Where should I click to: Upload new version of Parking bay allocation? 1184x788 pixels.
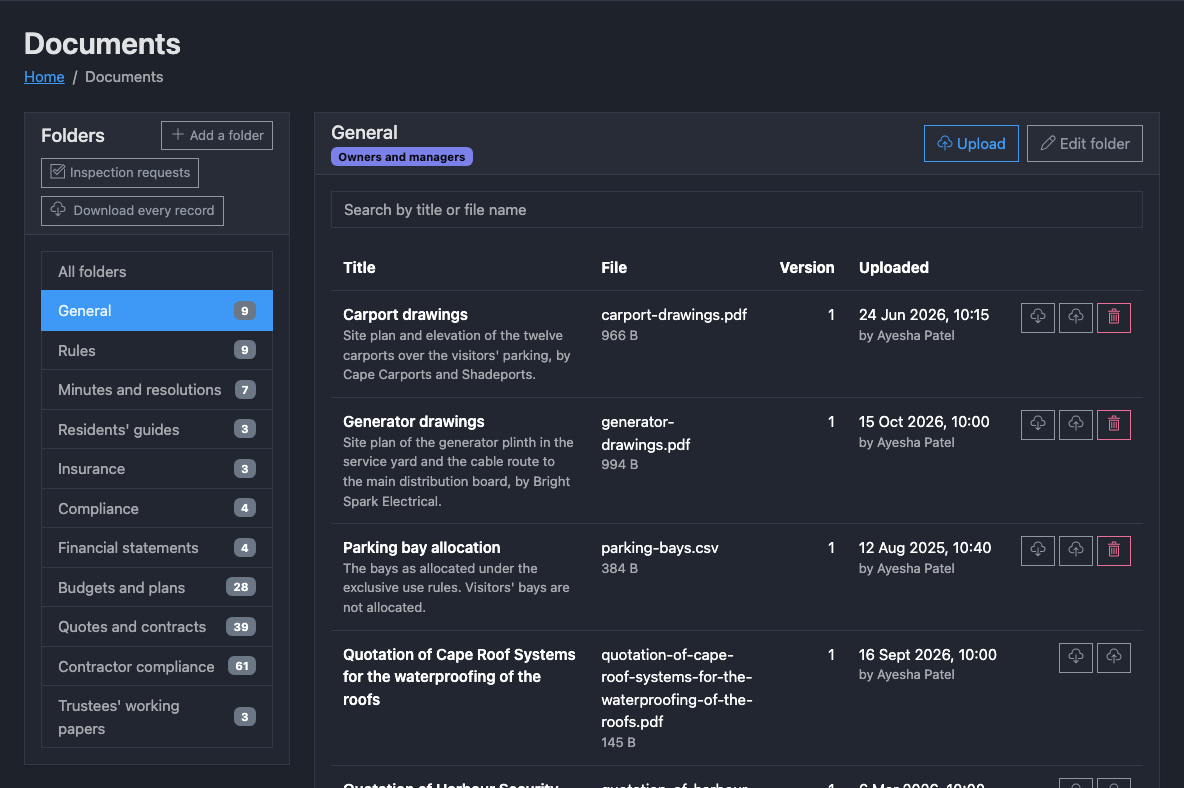(1075, 551)
